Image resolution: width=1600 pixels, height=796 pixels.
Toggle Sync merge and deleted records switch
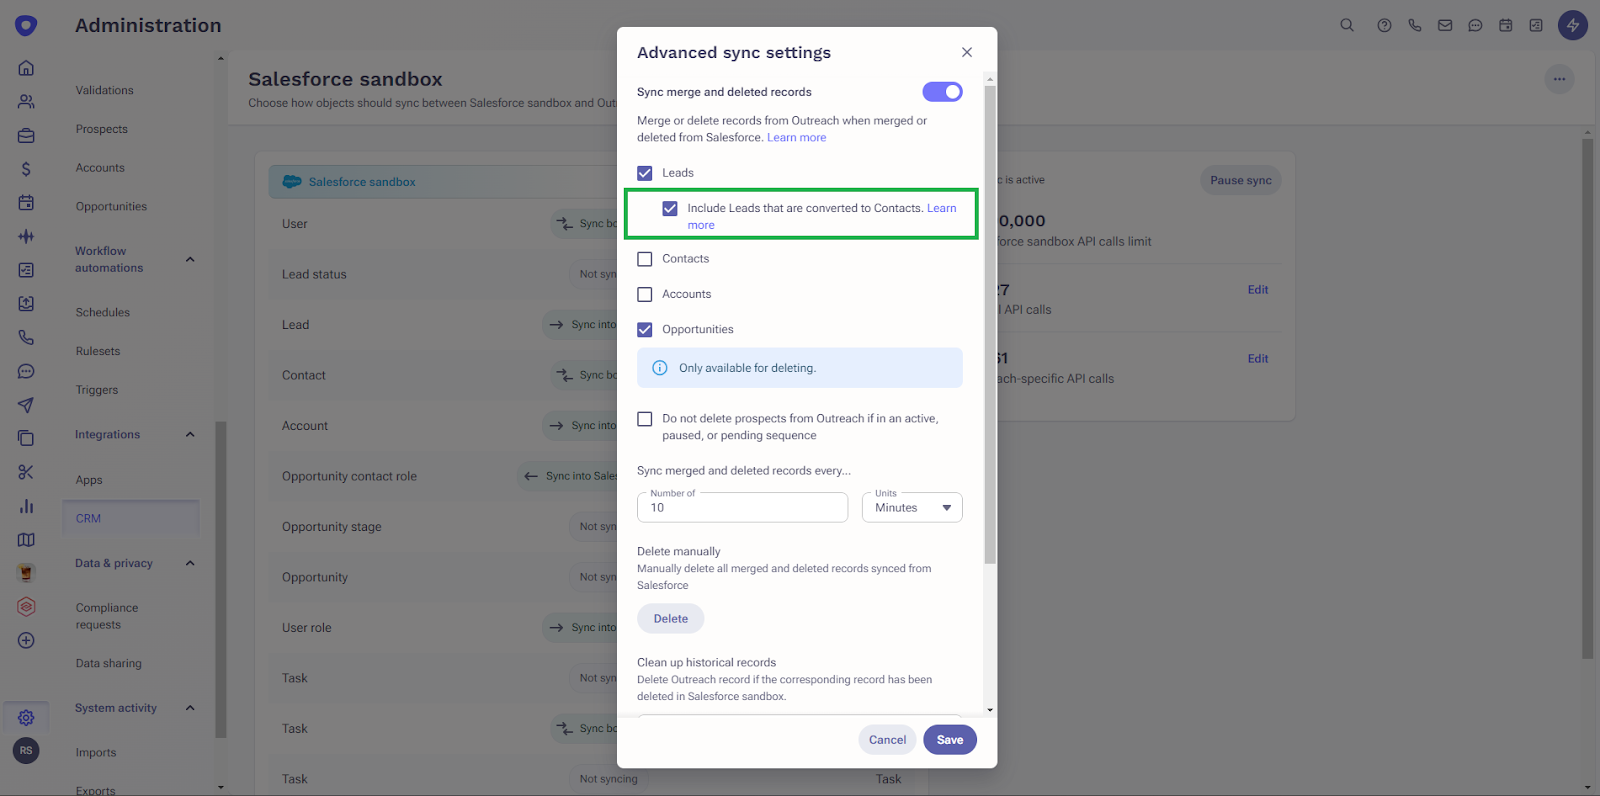coord(942,92)
